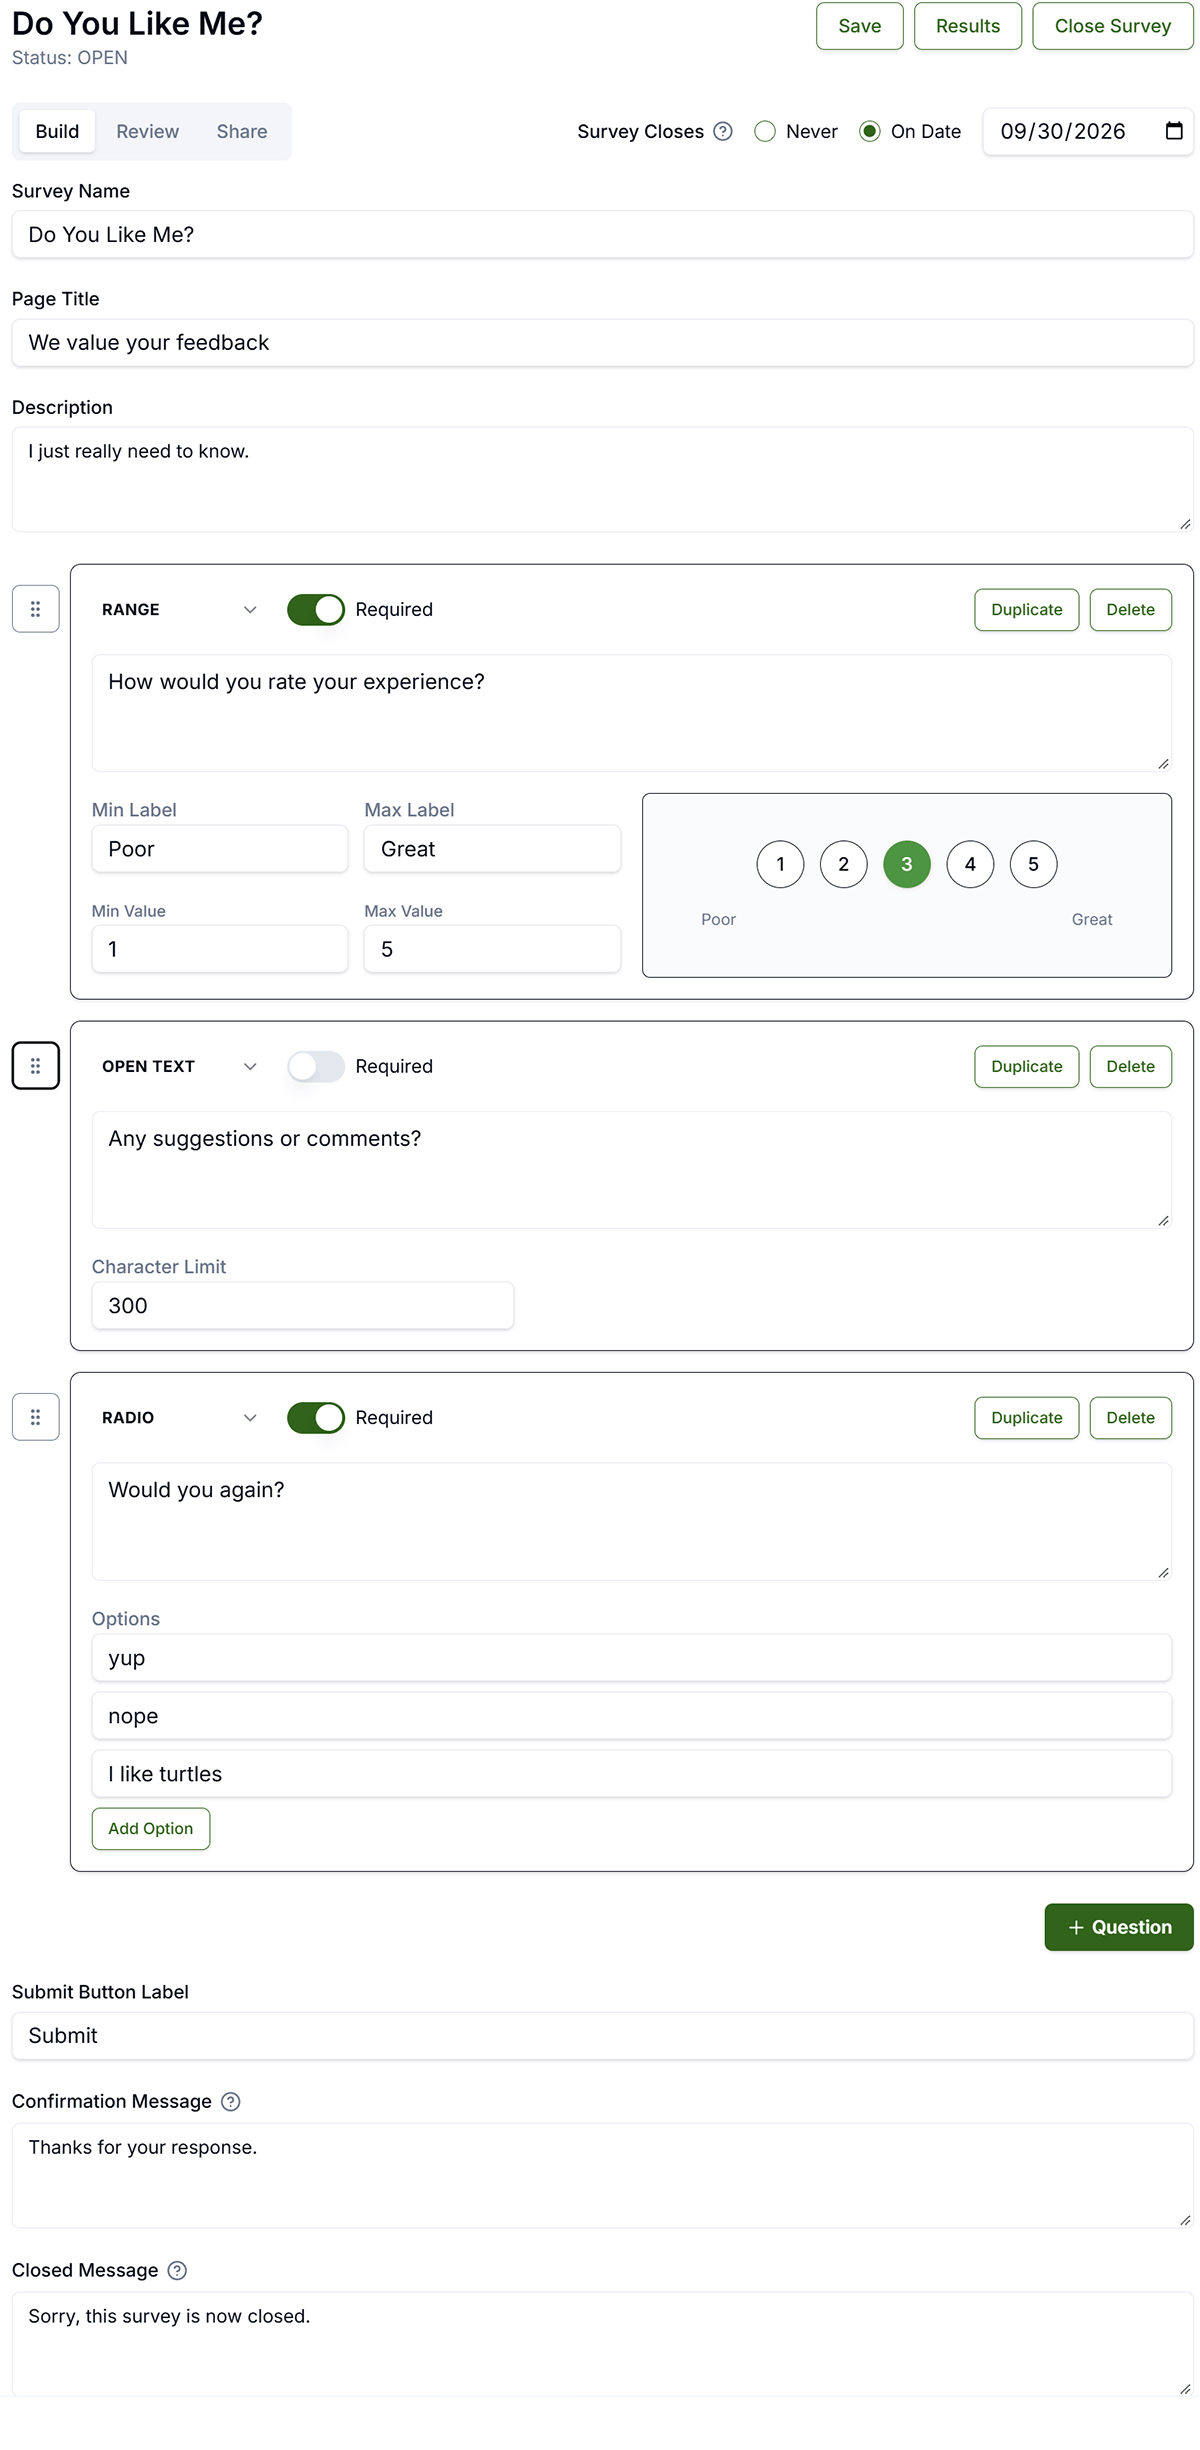
Task: Add a new question with + Question
Action: pos(1119,1927)
